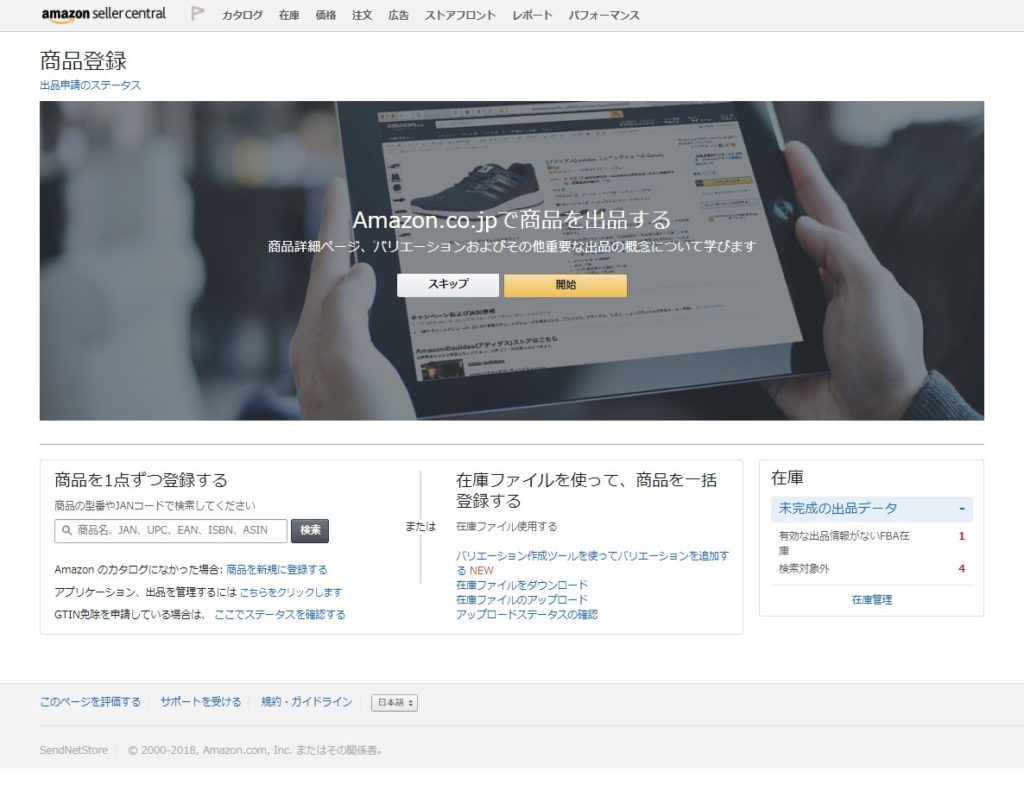Click the 検索 button
This screenshot has height=785, width=1024.
310,530
